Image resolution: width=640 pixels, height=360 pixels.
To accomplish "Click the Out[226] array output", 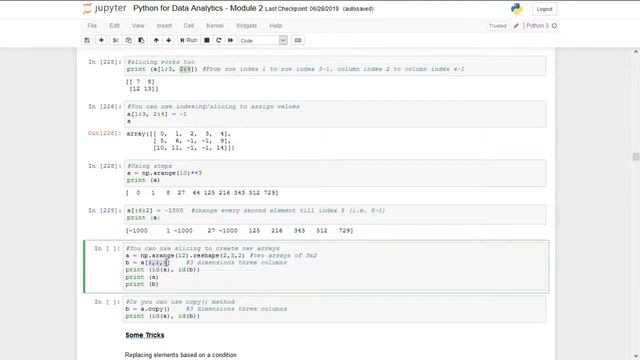I will coord(180,141).
